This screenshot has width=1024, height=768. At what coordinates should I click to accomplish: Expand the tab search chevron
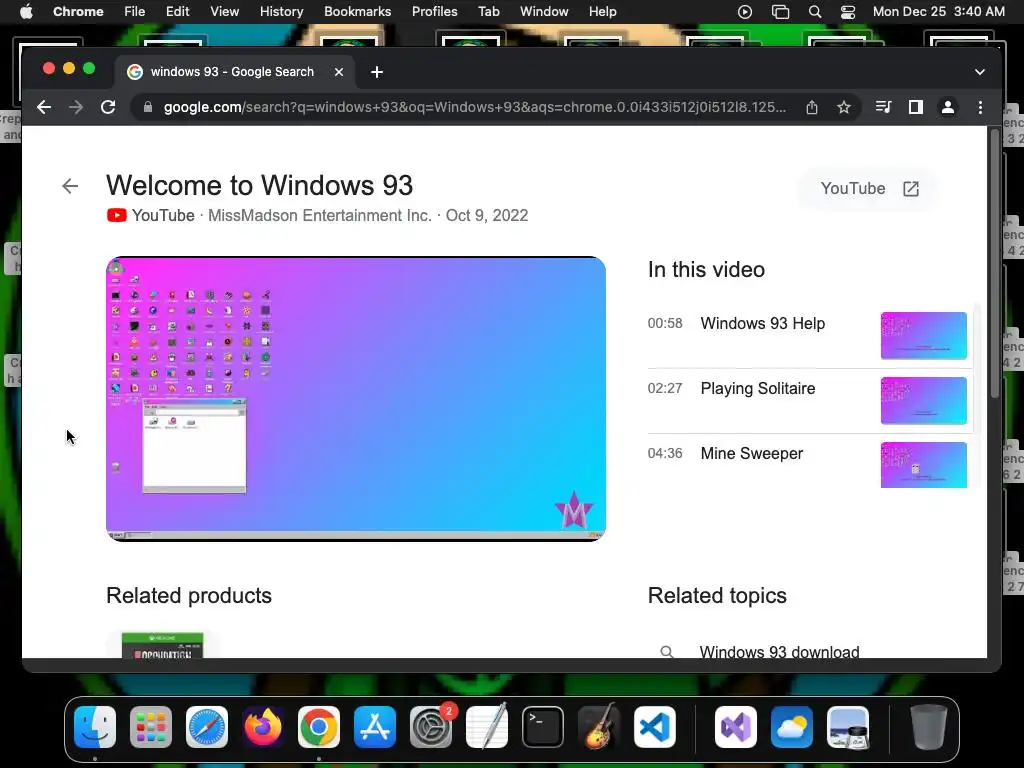pos(980,72)
